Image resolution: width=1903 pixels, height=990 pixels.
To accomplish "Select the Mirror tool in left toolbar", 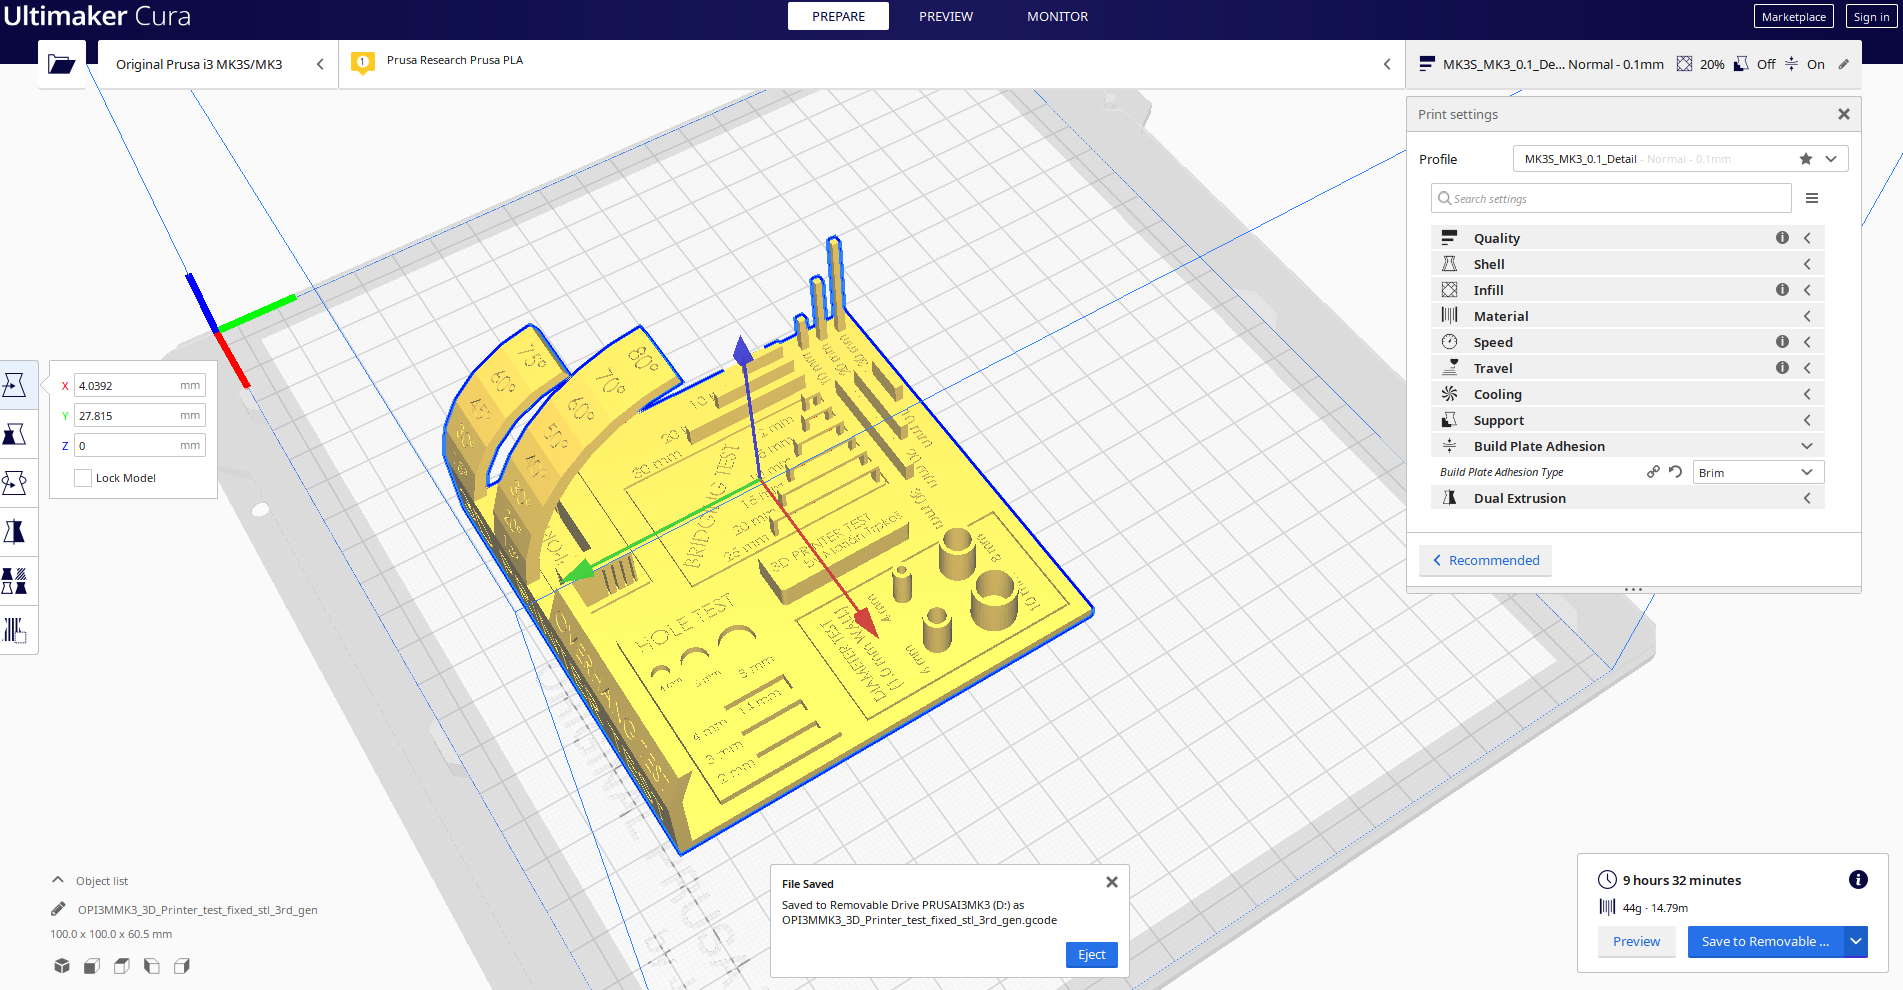I will tap(15, 532).
